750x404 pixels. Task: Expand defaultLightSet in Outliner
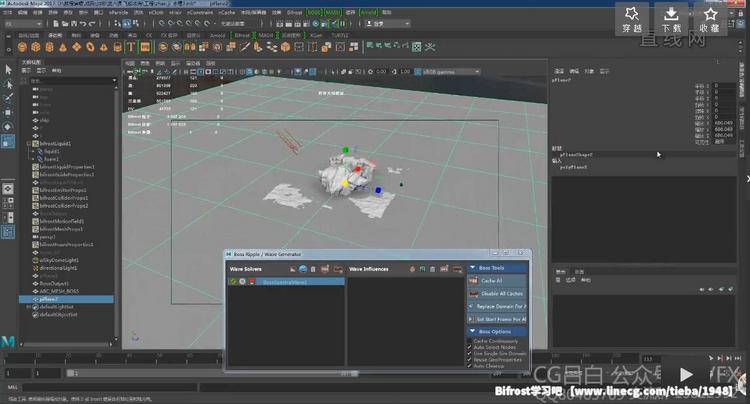tap(28, 307)
